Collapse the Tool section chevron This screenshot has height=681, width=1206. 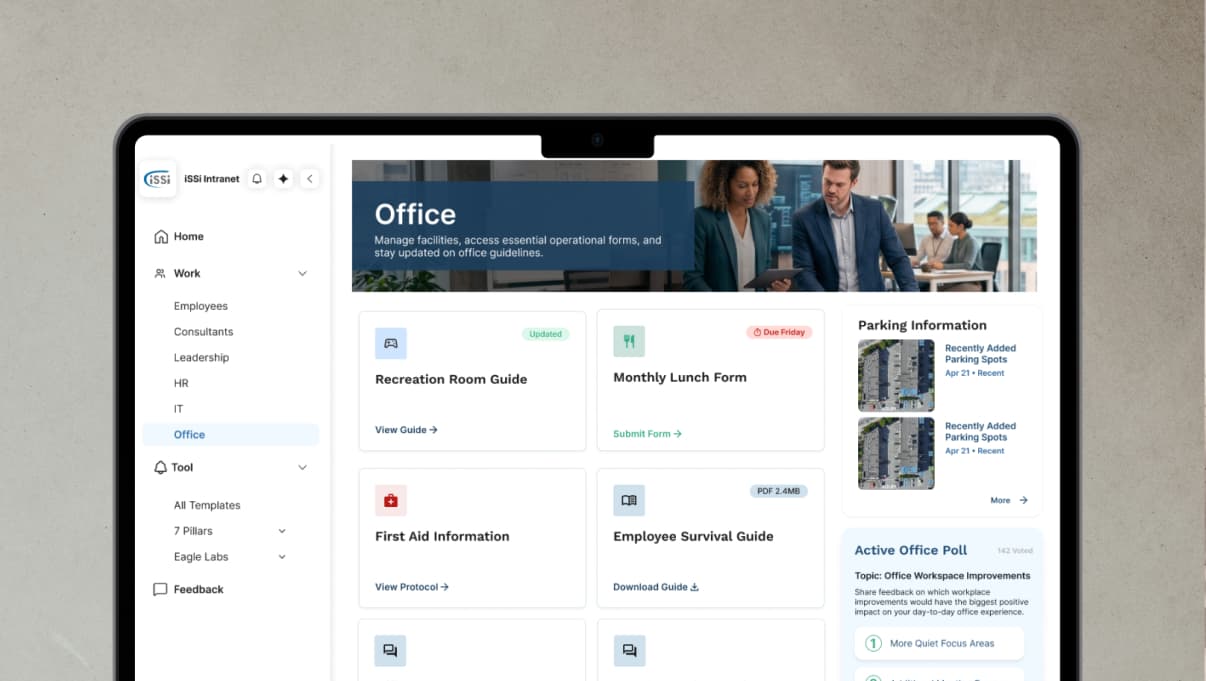coord(302,467)
